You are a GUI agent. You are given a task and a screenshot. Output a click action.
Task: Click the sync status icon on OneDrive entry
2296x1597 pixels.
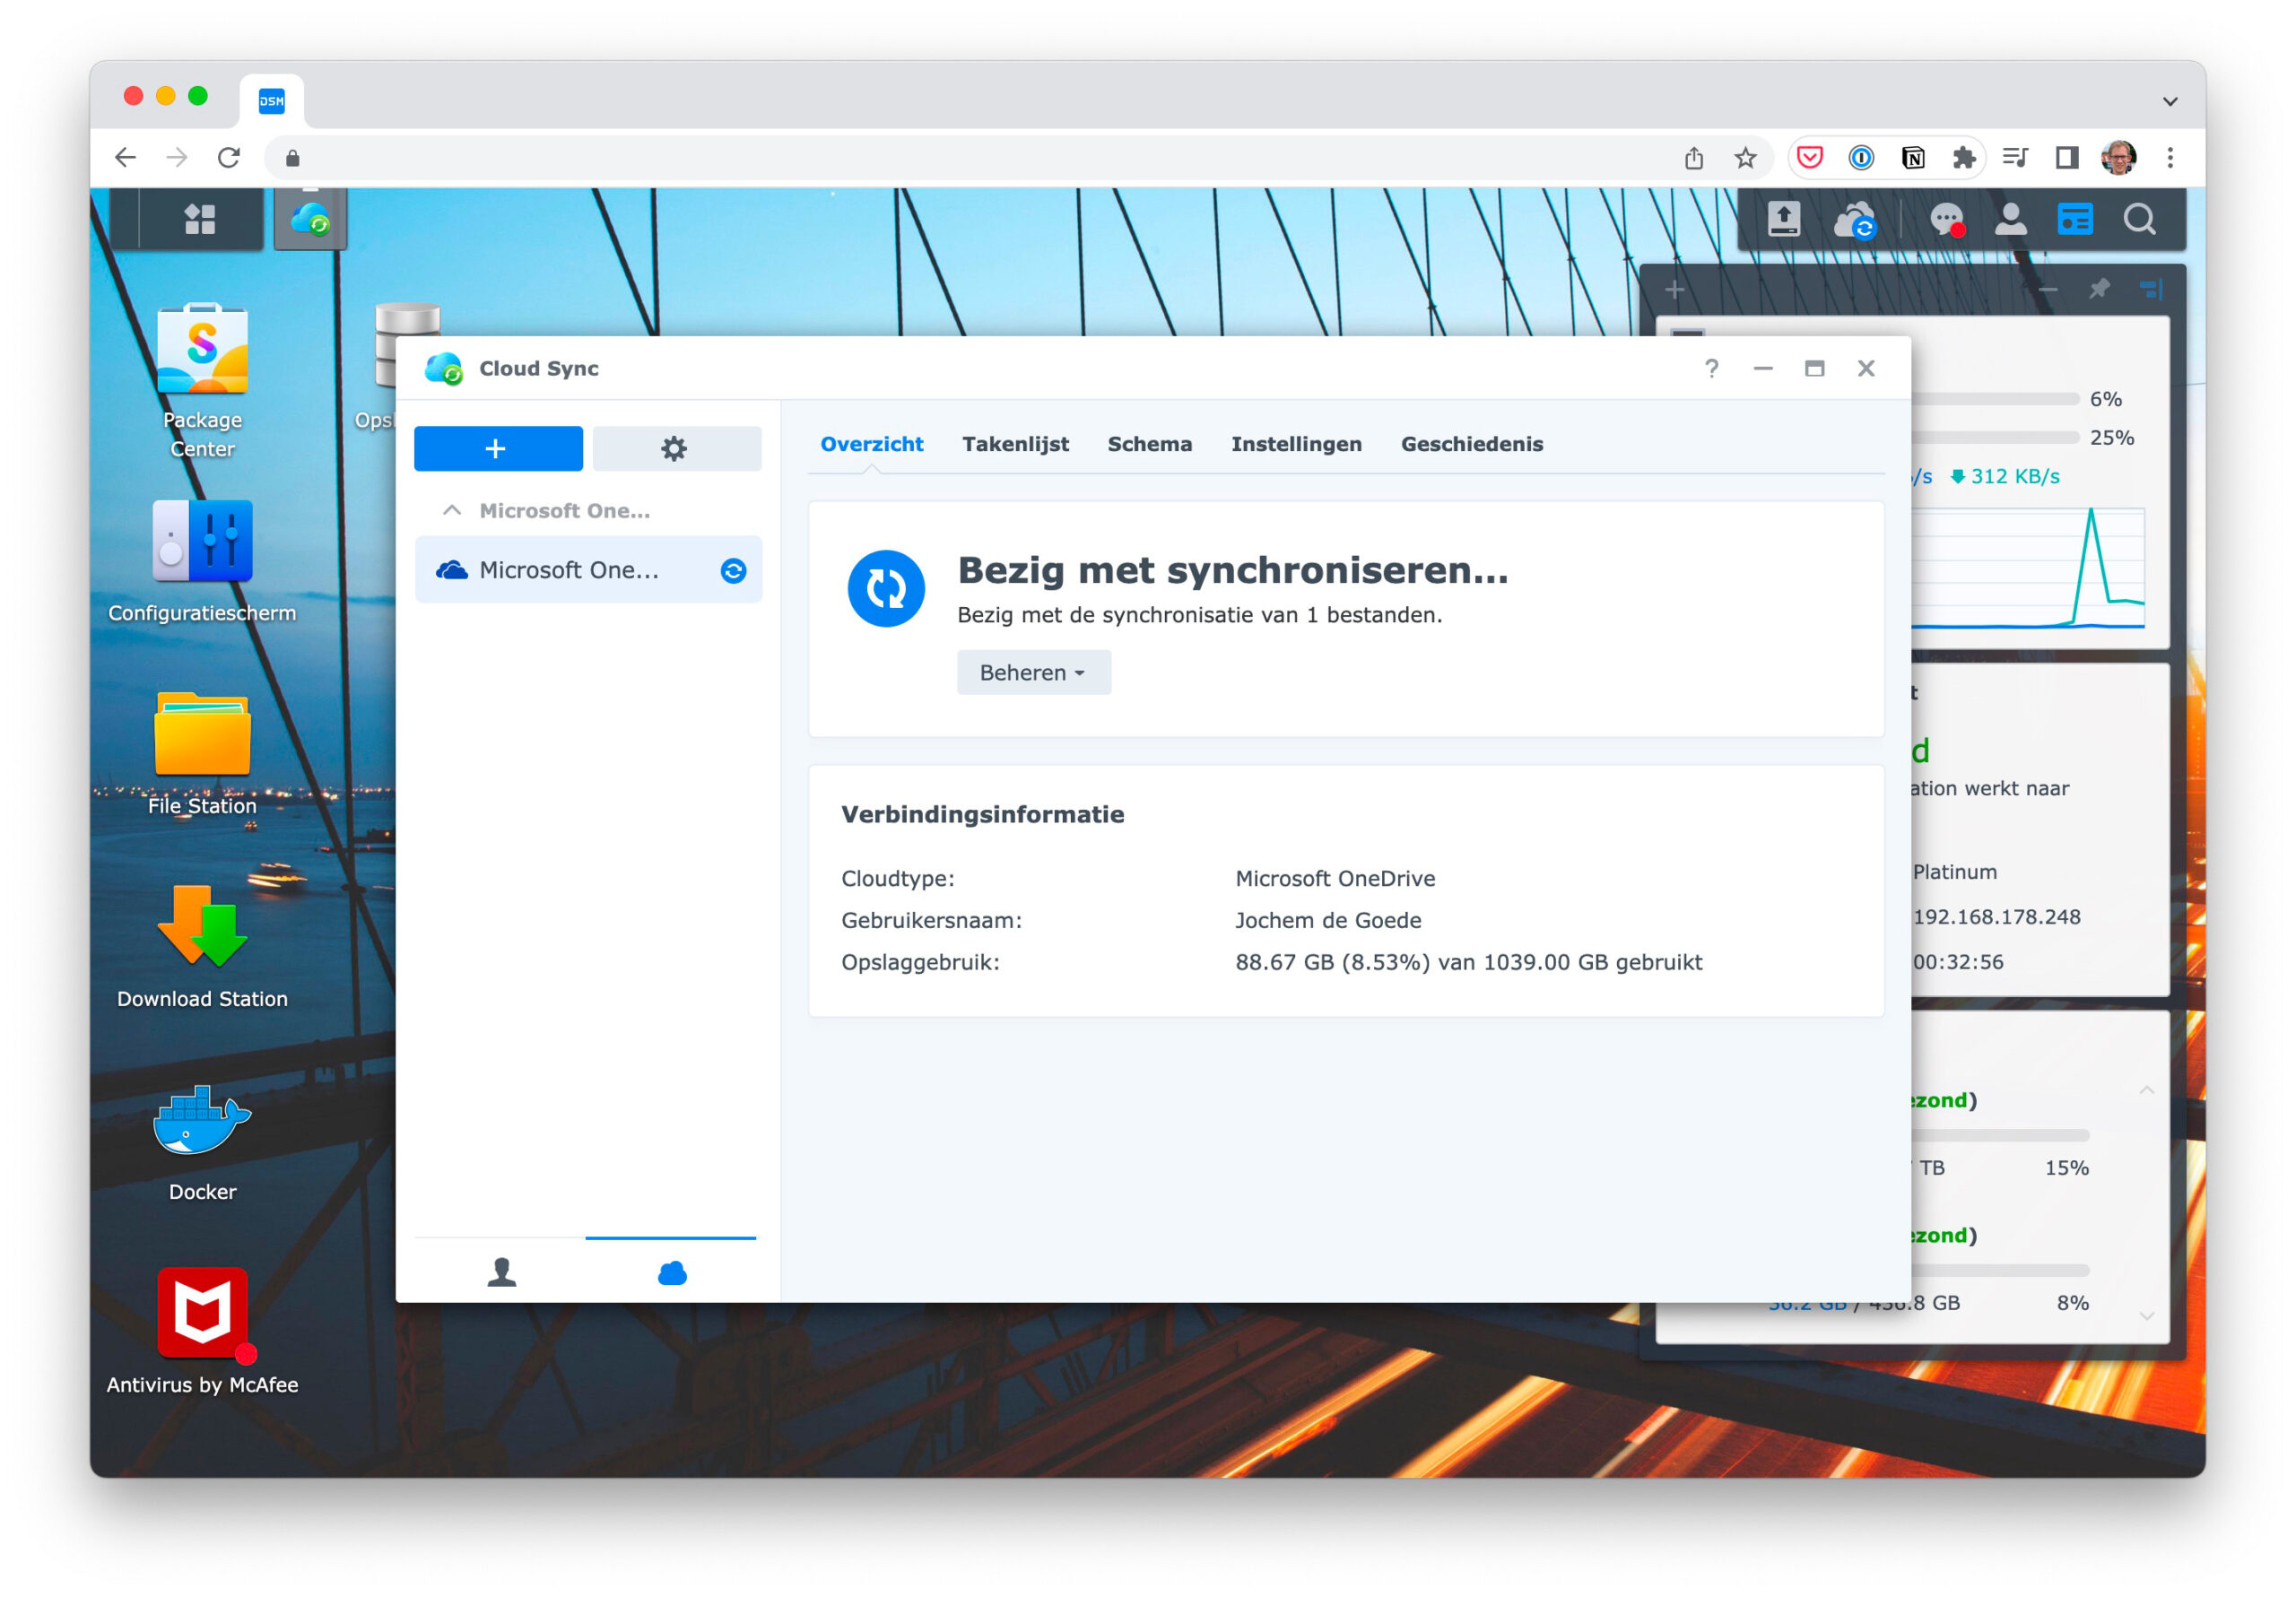point(733,571)
